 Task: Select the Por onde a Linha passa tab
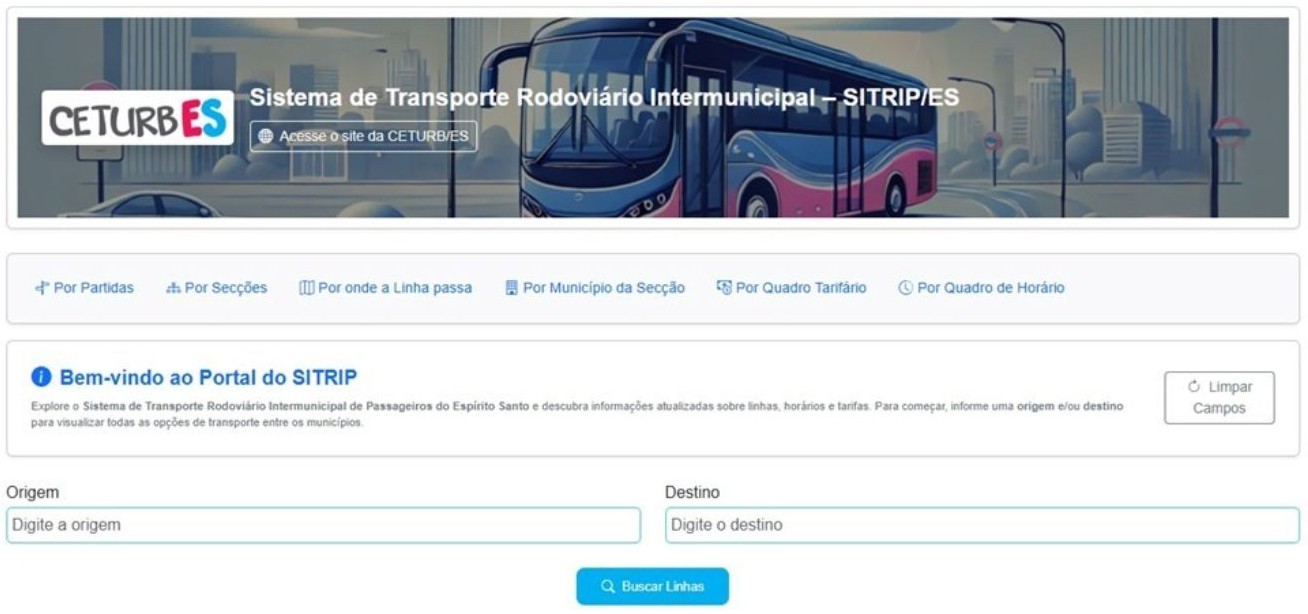pyautogui.click(x=386, y=288)
